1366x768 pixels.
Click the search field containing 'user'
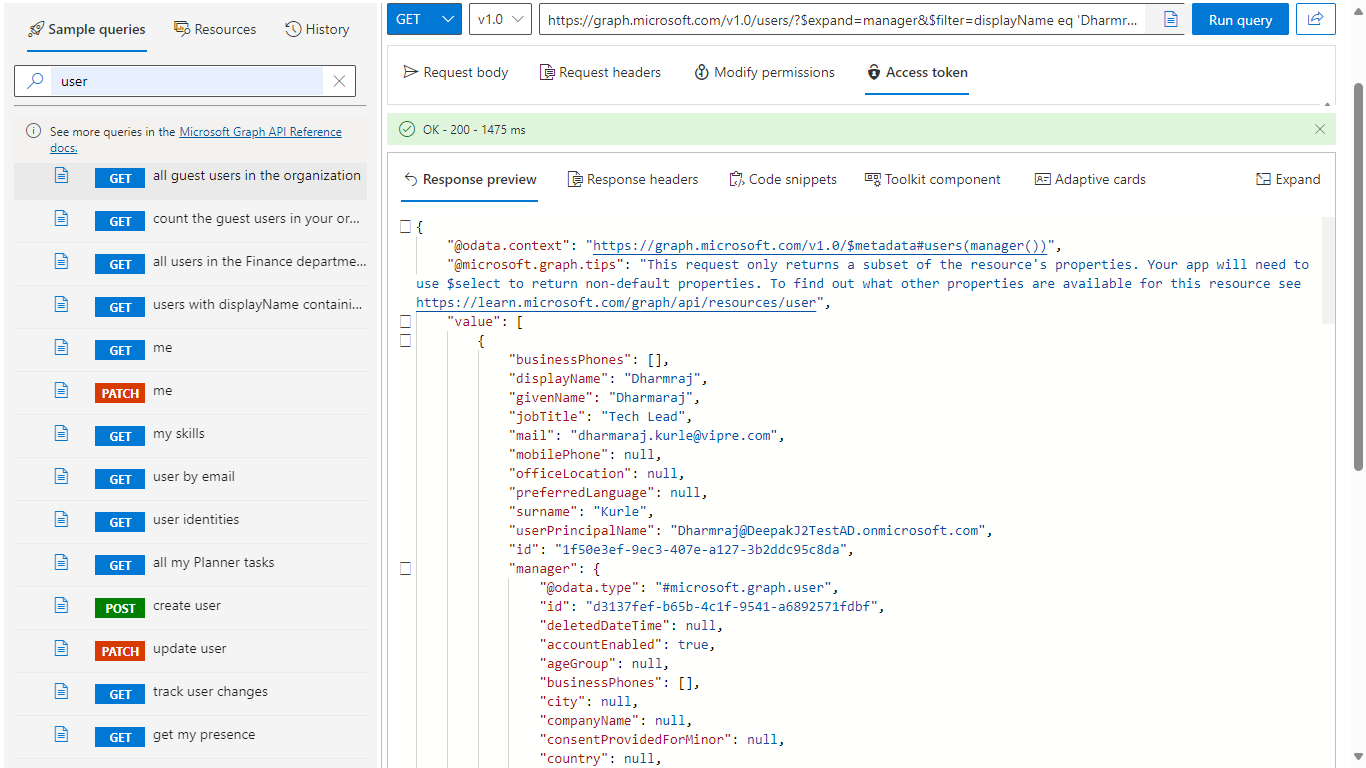tap(188, 81)
